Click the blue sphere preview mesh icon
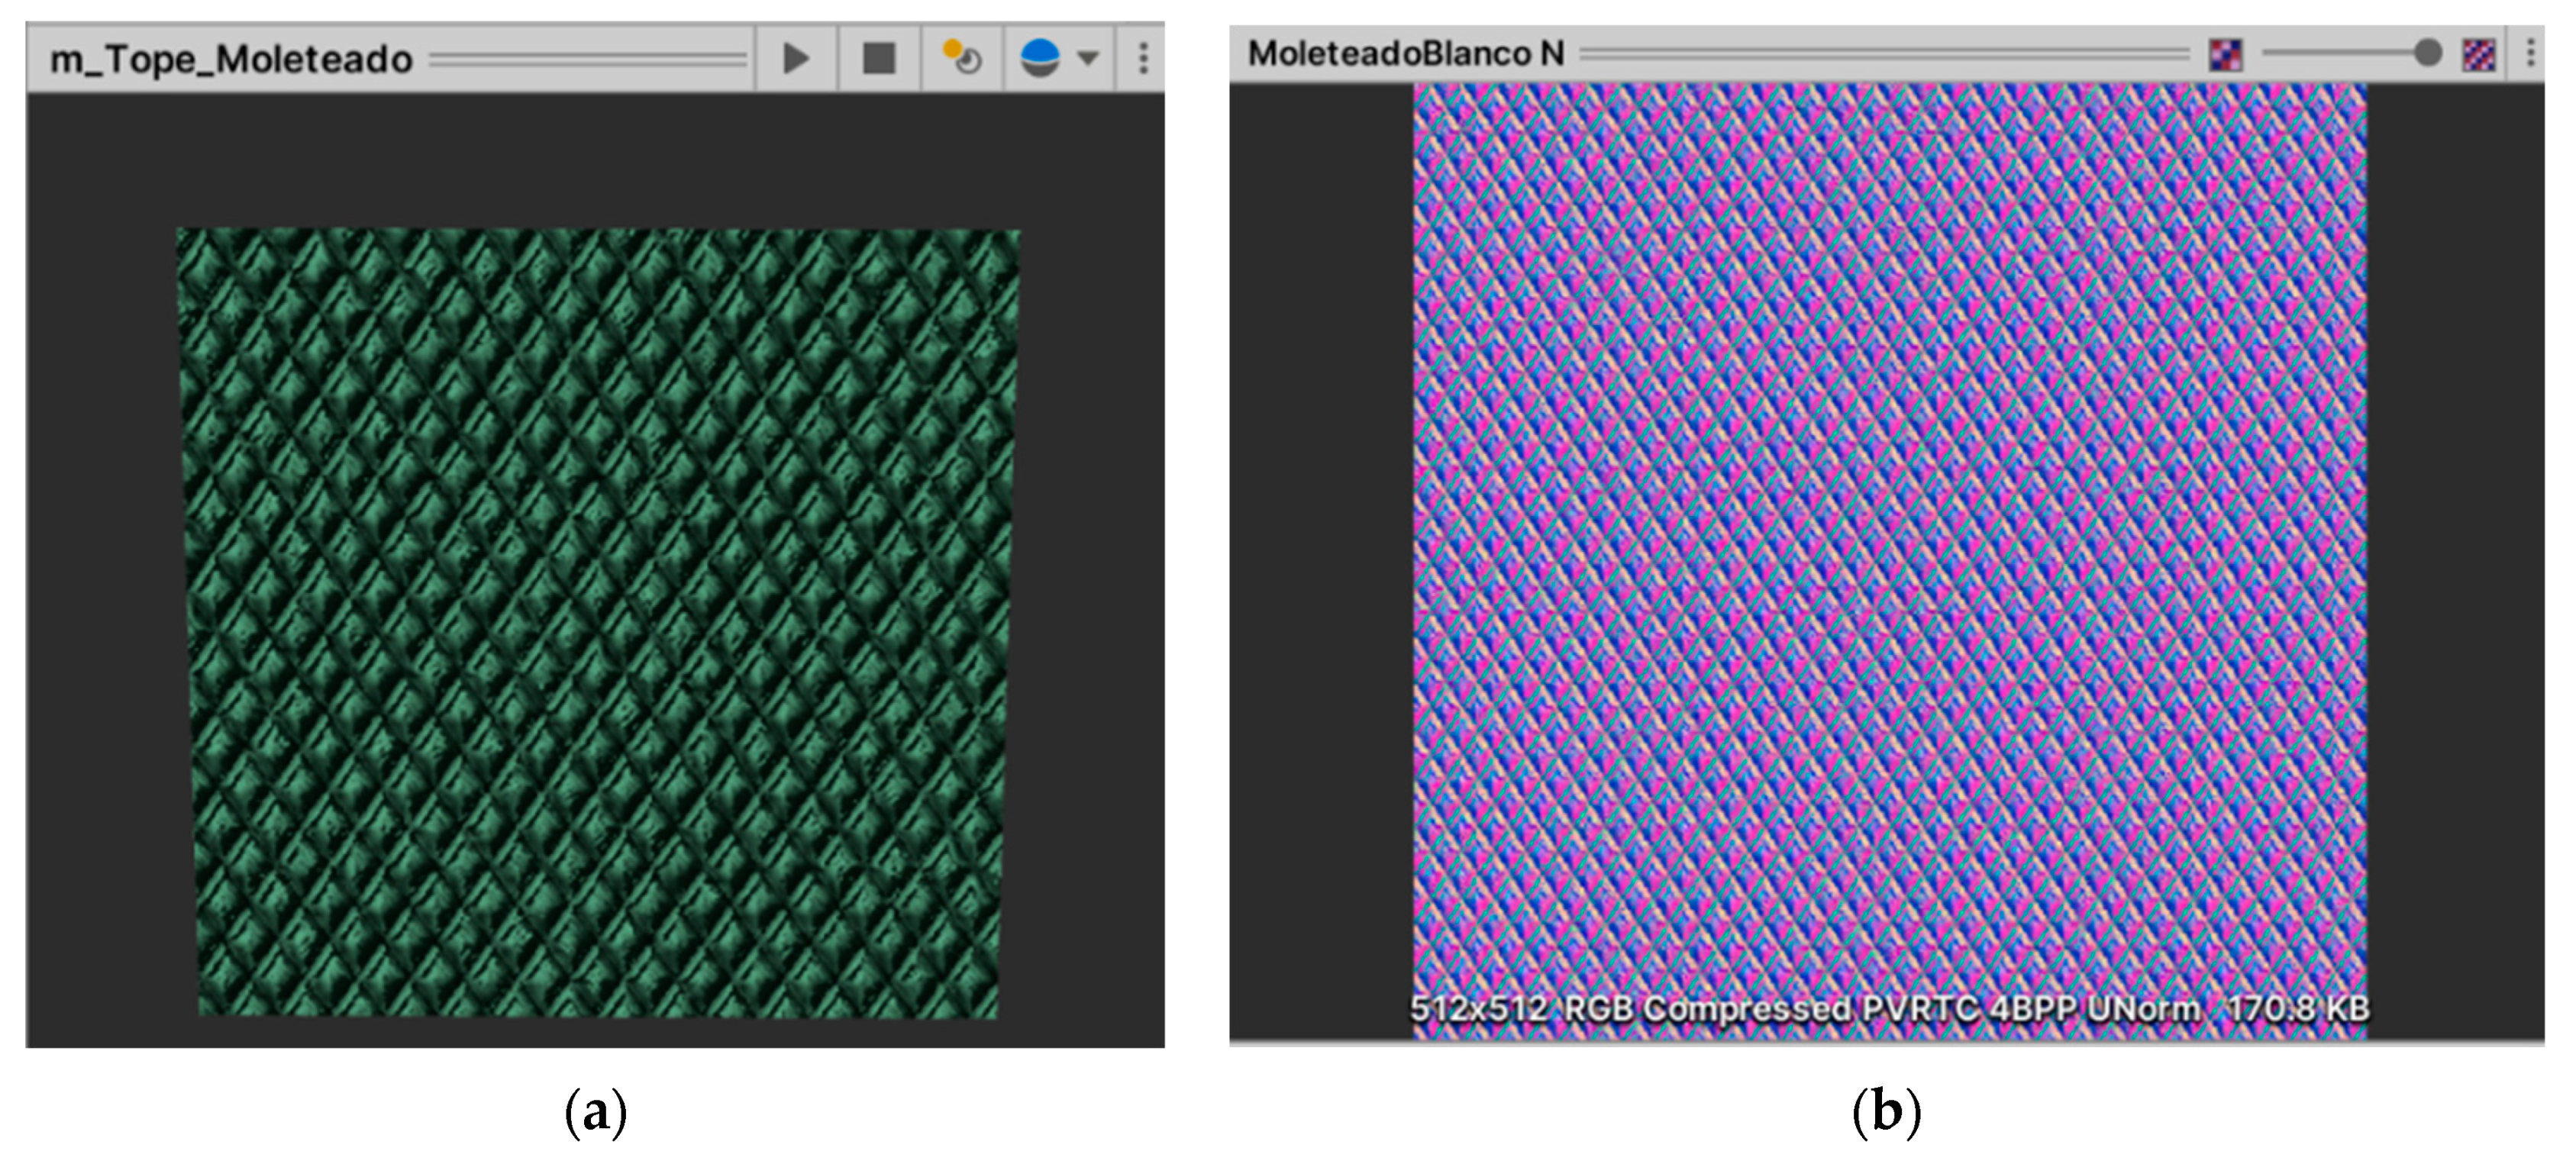 point(1039,59)
